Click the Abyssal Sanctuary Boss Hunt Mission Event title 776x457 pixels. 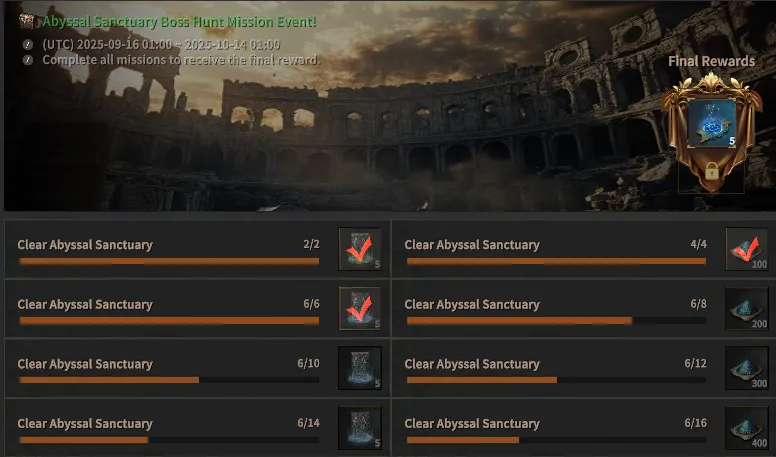[x=179, y=21]
